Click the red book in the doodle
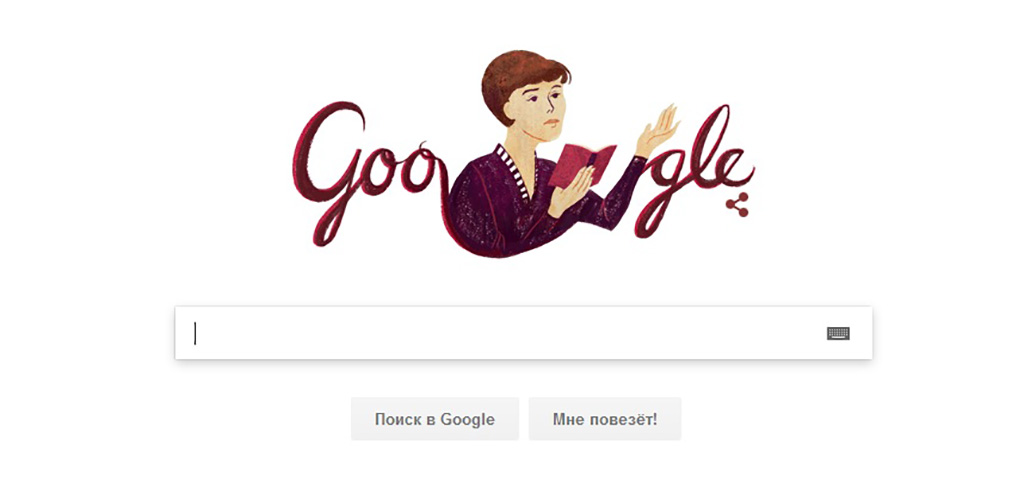 tap(581, 165)
